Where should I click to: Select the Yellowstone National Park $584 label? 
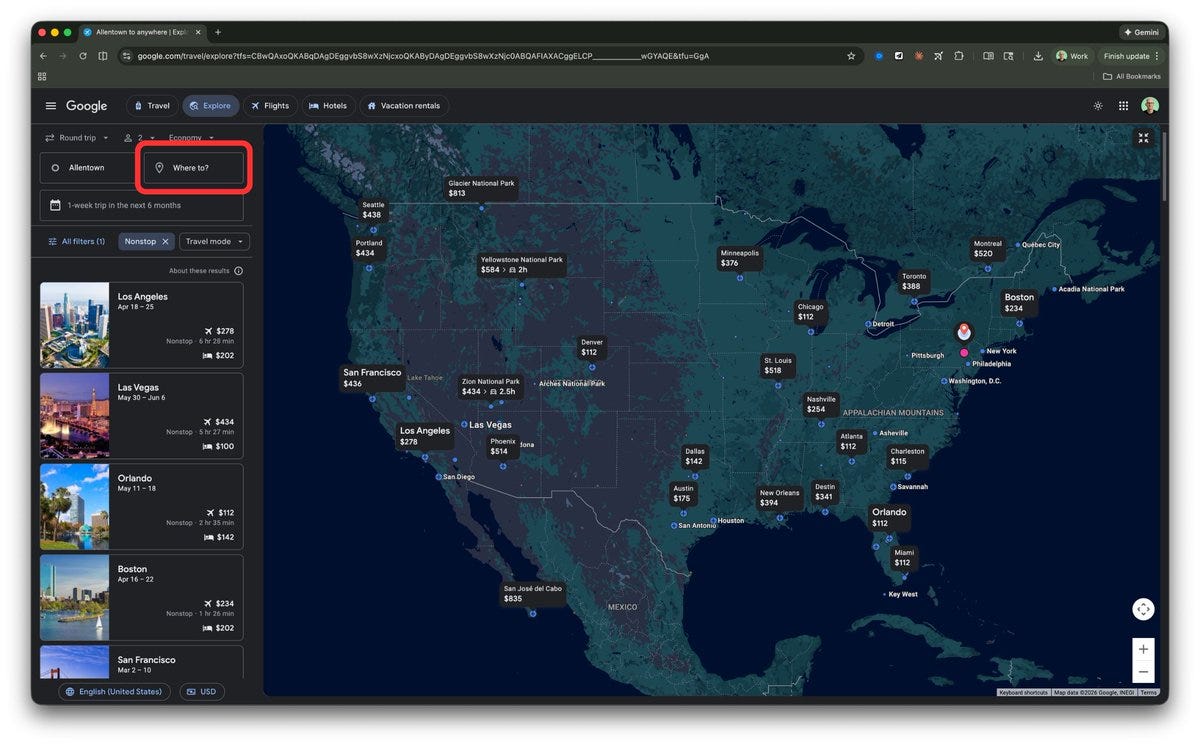point(521,265)
